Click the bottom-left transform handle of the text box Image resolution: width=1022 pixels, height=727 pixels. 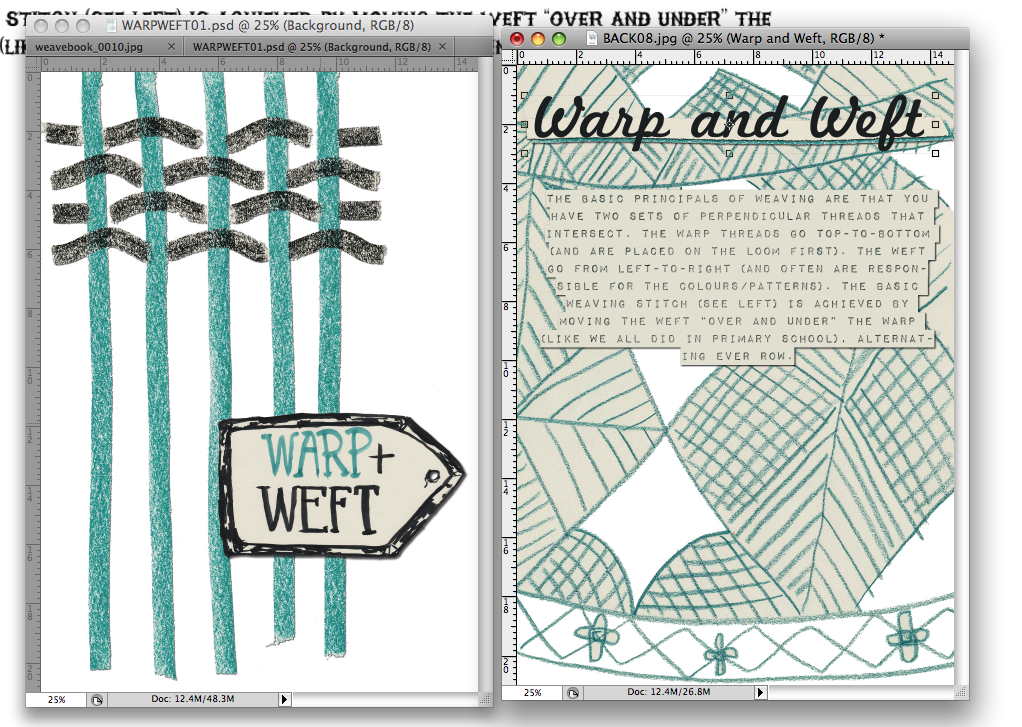click(x=525, y=153)
